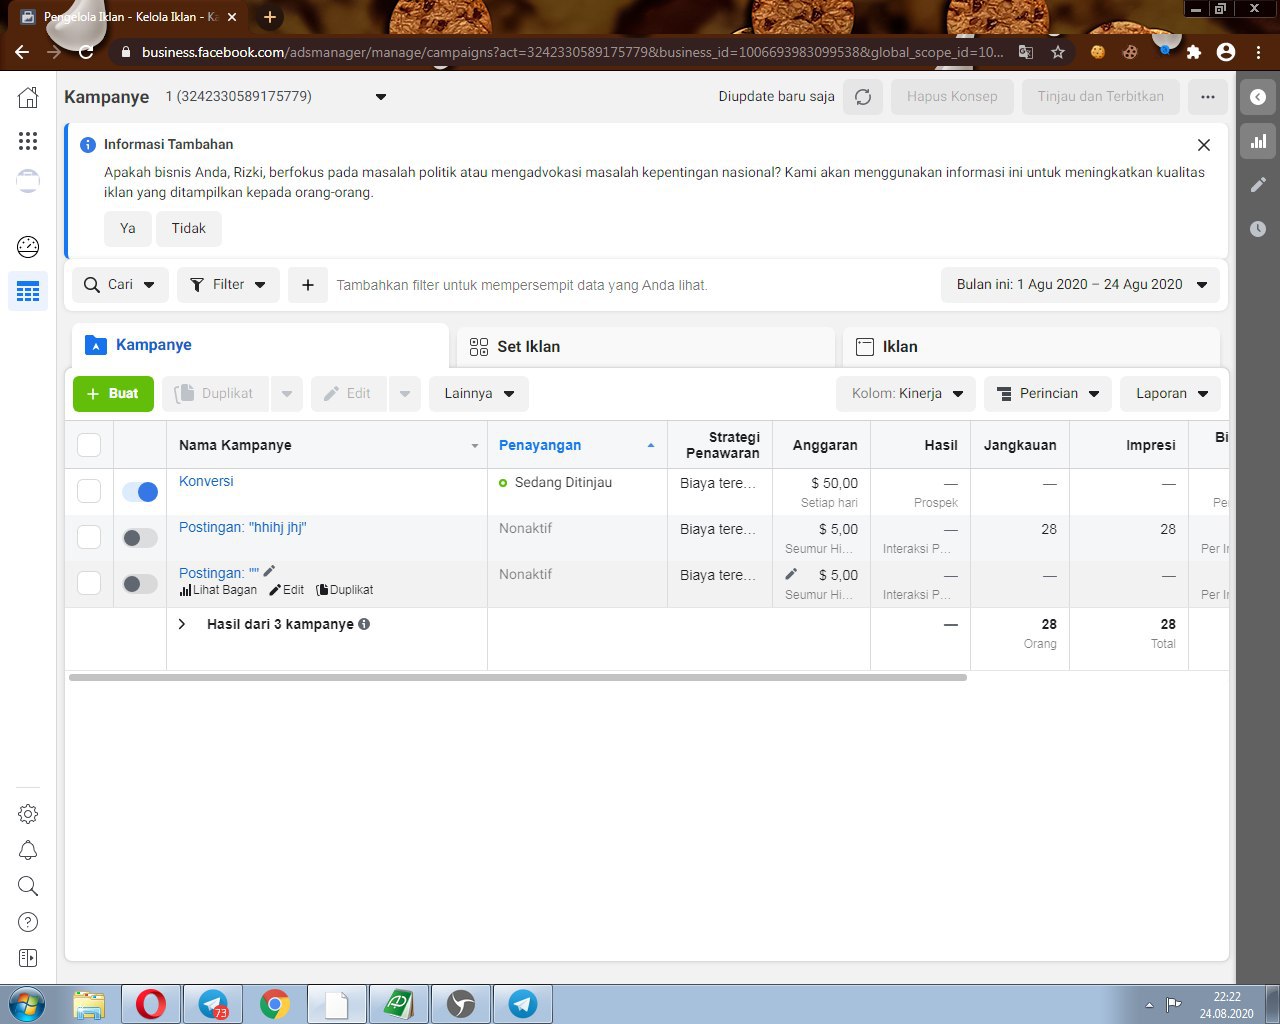Sort by Nama Kampanye column header
1280x1024 pixels.
click(x=327, y=445)
